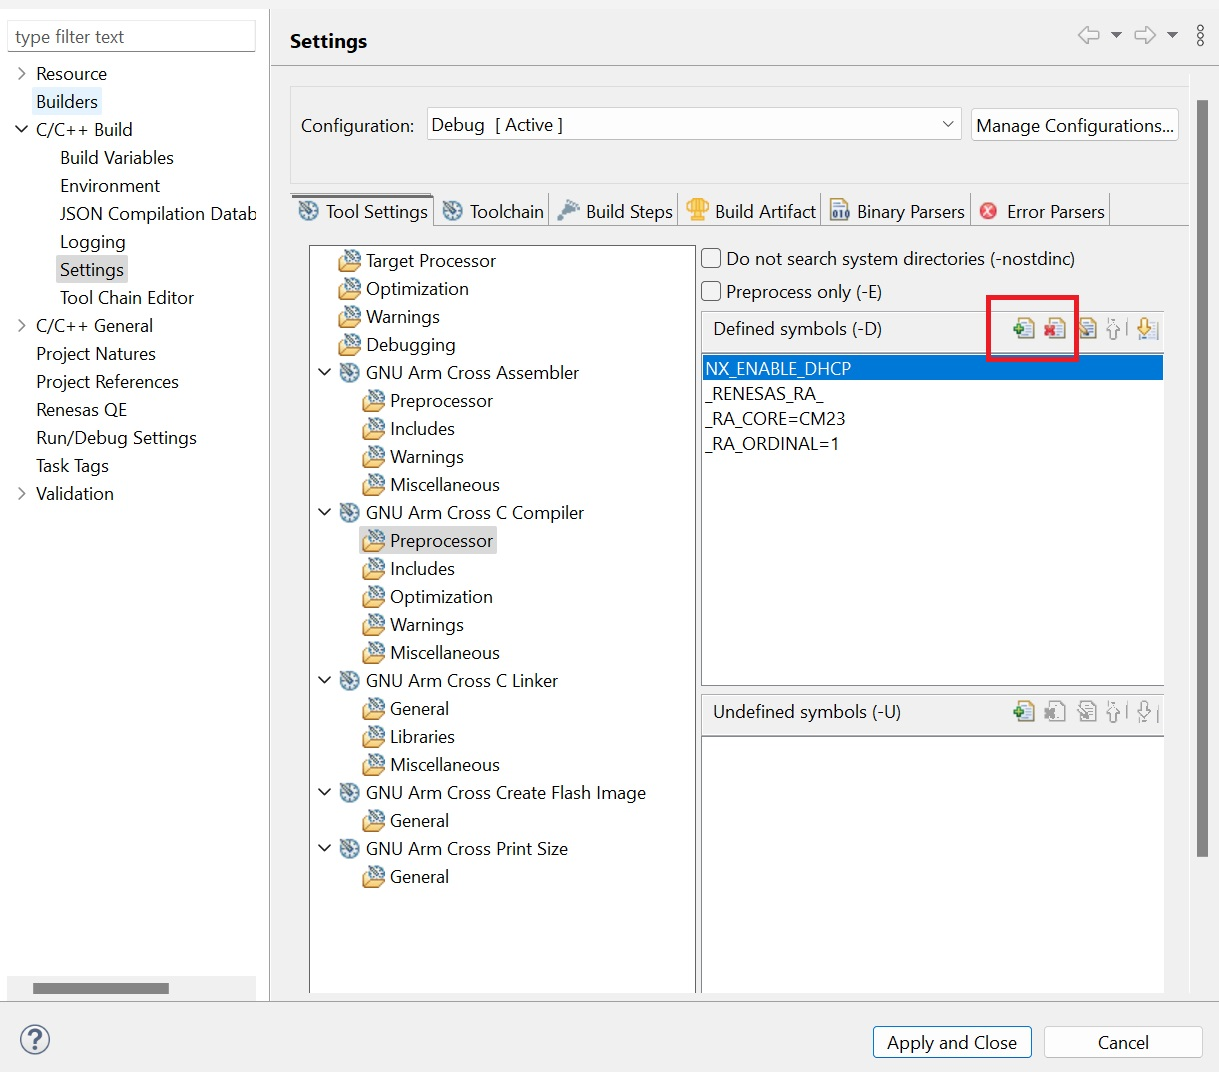This screenshot has height=1072, width=1219.
Task: Open forward history dropdown arrow
Action: (x=1172, y=36)
